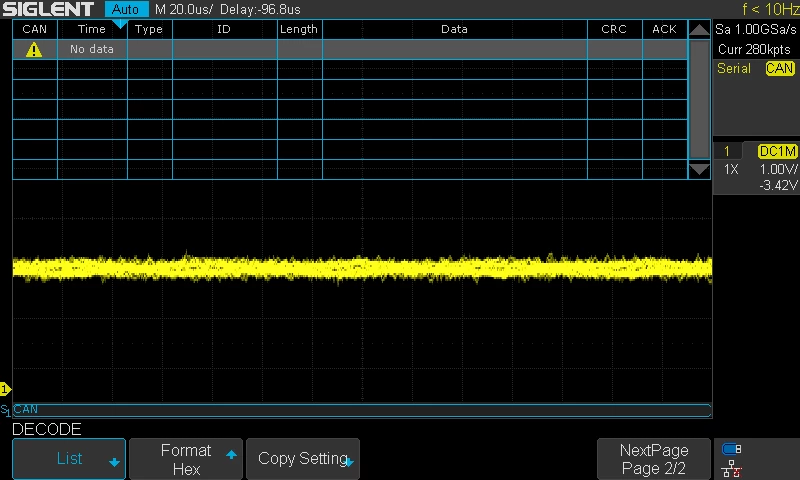Click the yellow warning icon in decode table

pyautogui.click(x=34, y=49)
